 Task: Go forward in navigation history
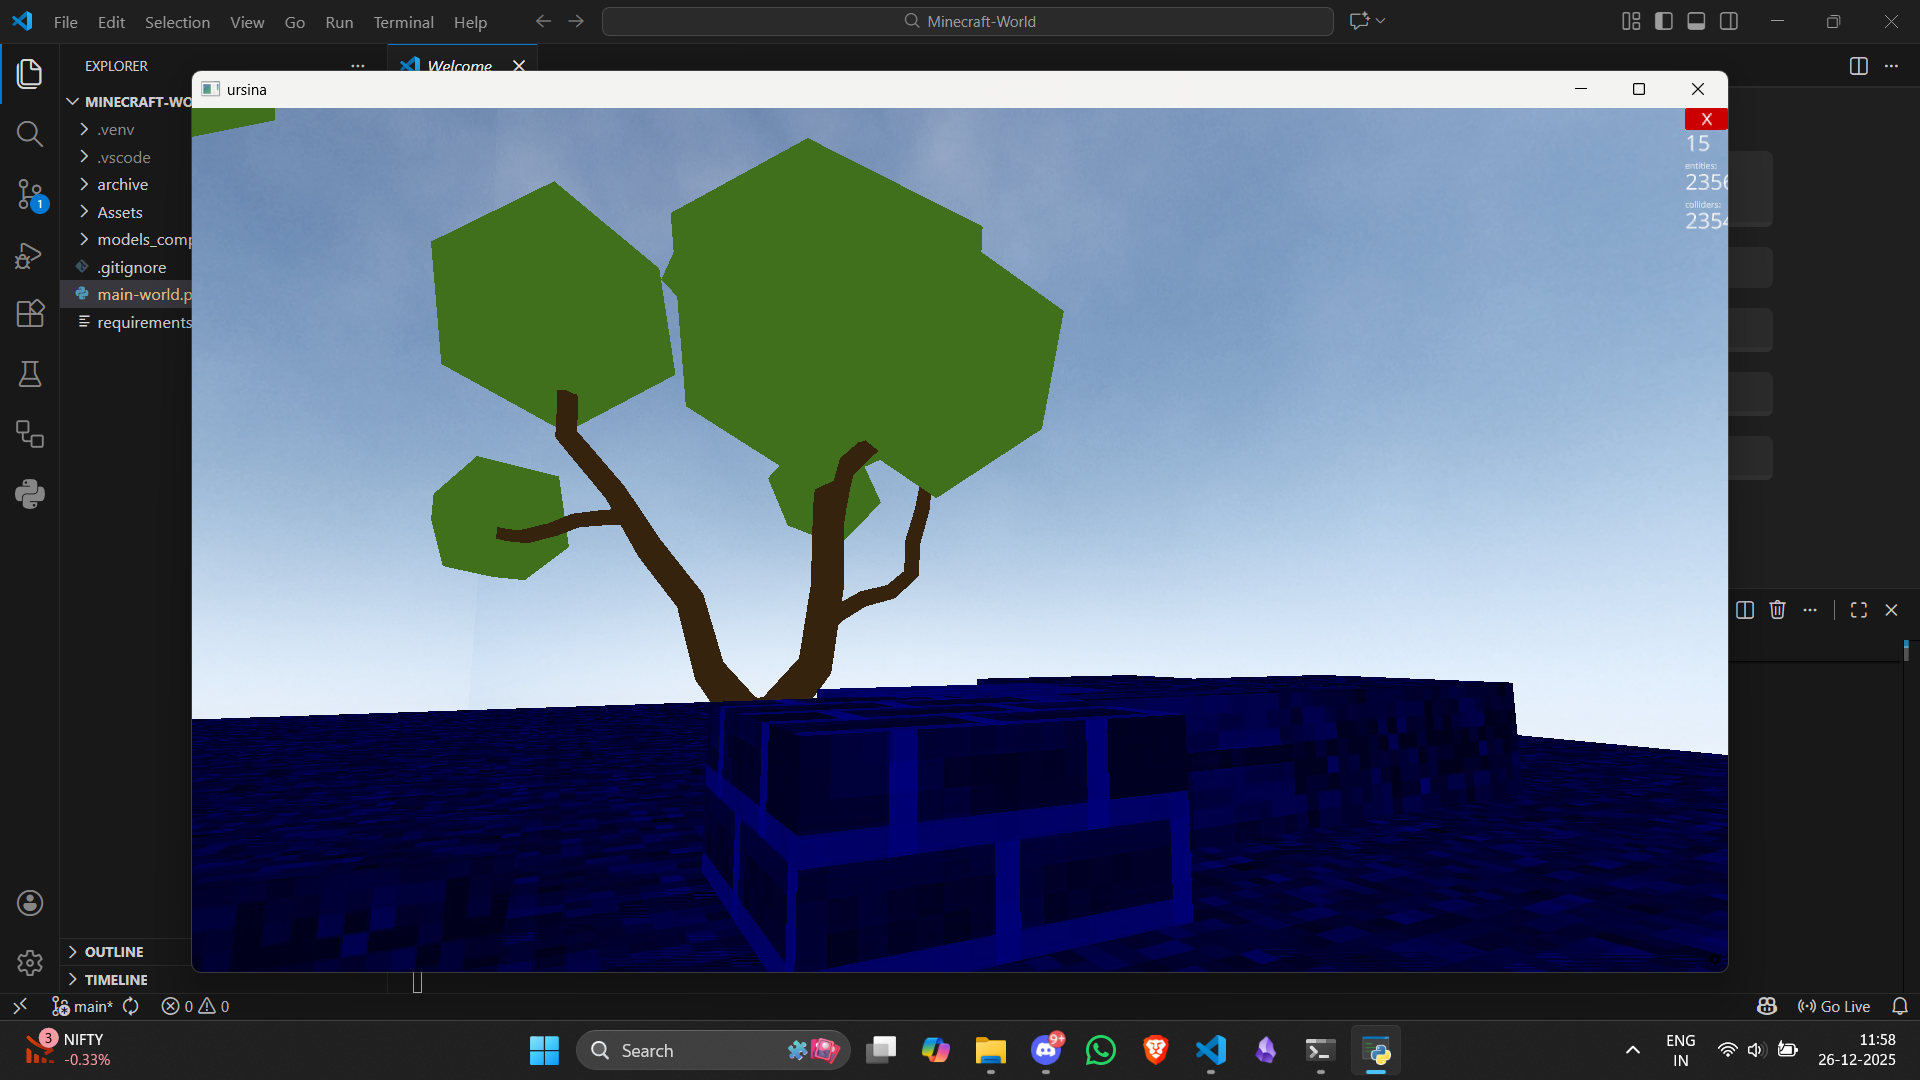(x=576, y=21)
